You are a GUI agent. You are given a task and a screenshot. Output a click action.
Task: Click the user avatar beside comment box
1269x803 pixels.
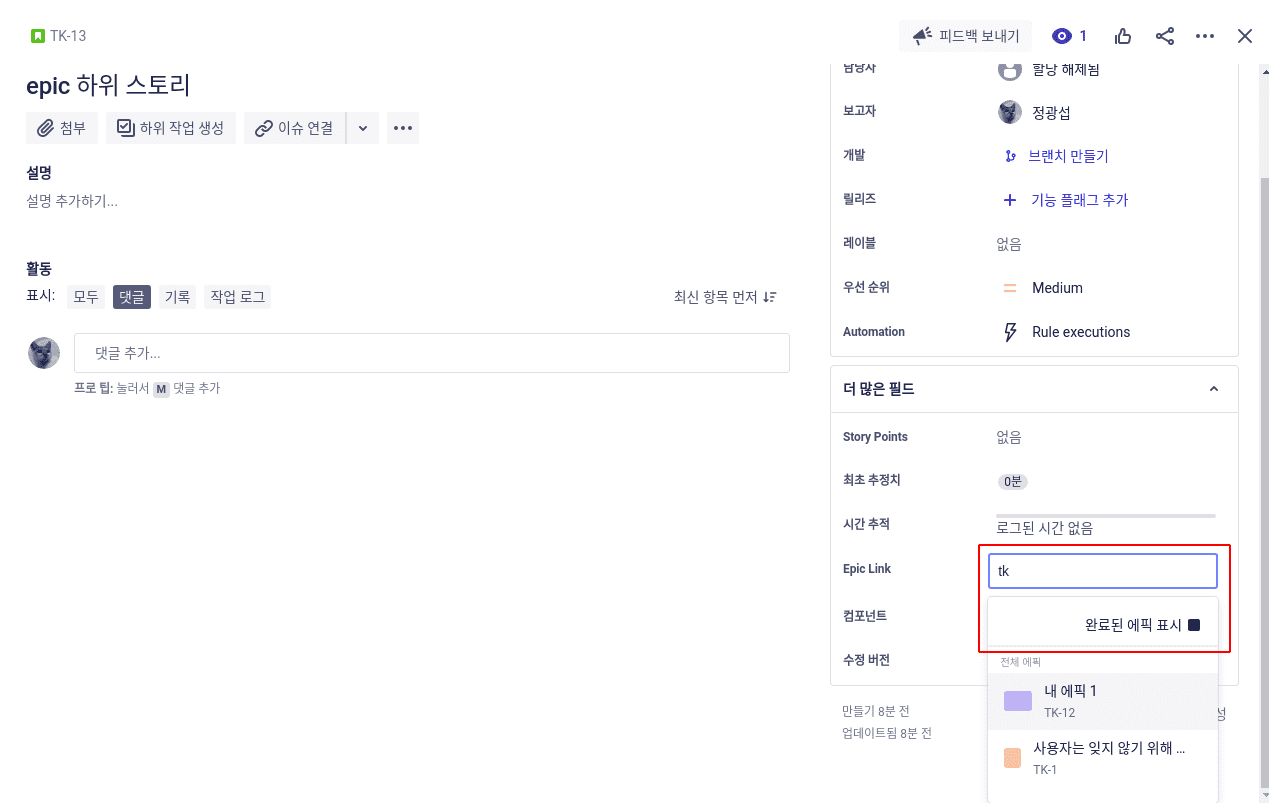43,353
